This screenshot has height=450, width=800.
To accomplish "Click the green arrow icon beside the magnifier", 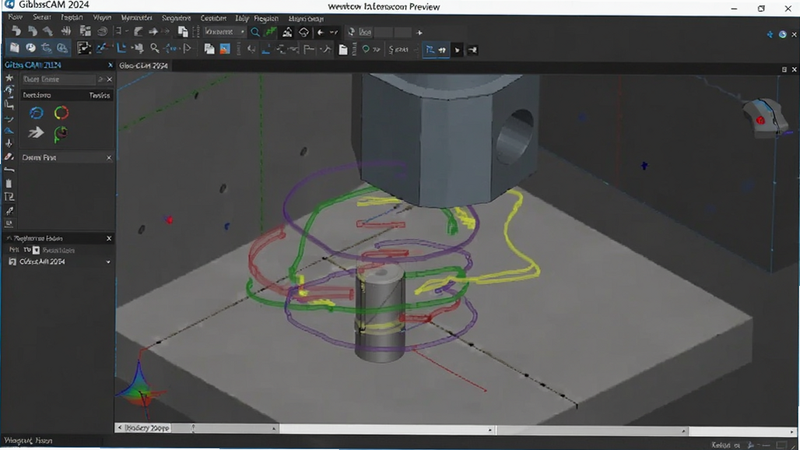I will point(270,32).
